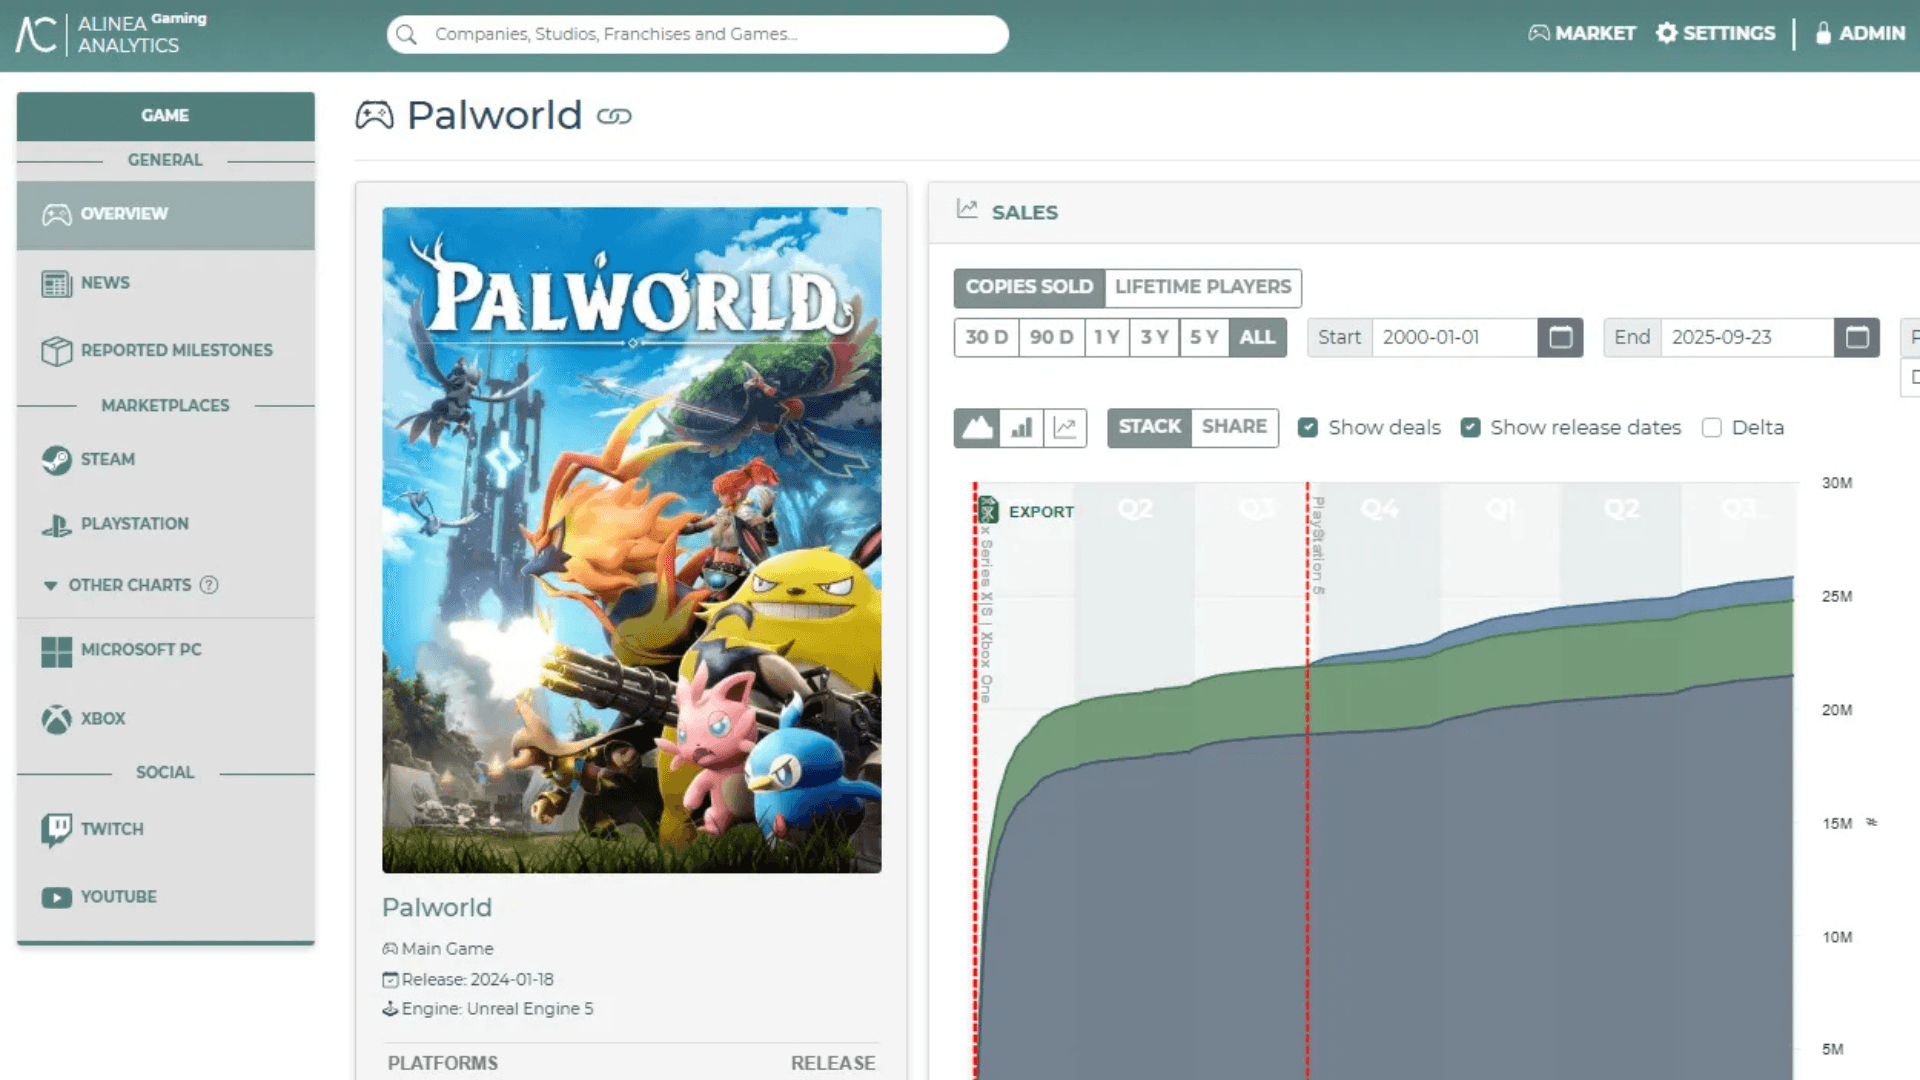Open Reported Milestones

coord(176,350)
